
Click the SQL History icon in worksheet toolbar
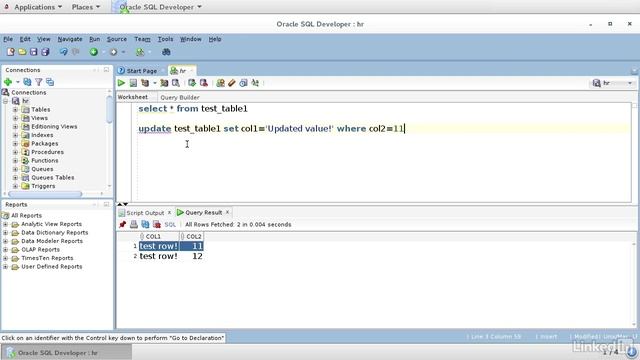(x=243, y=83)
